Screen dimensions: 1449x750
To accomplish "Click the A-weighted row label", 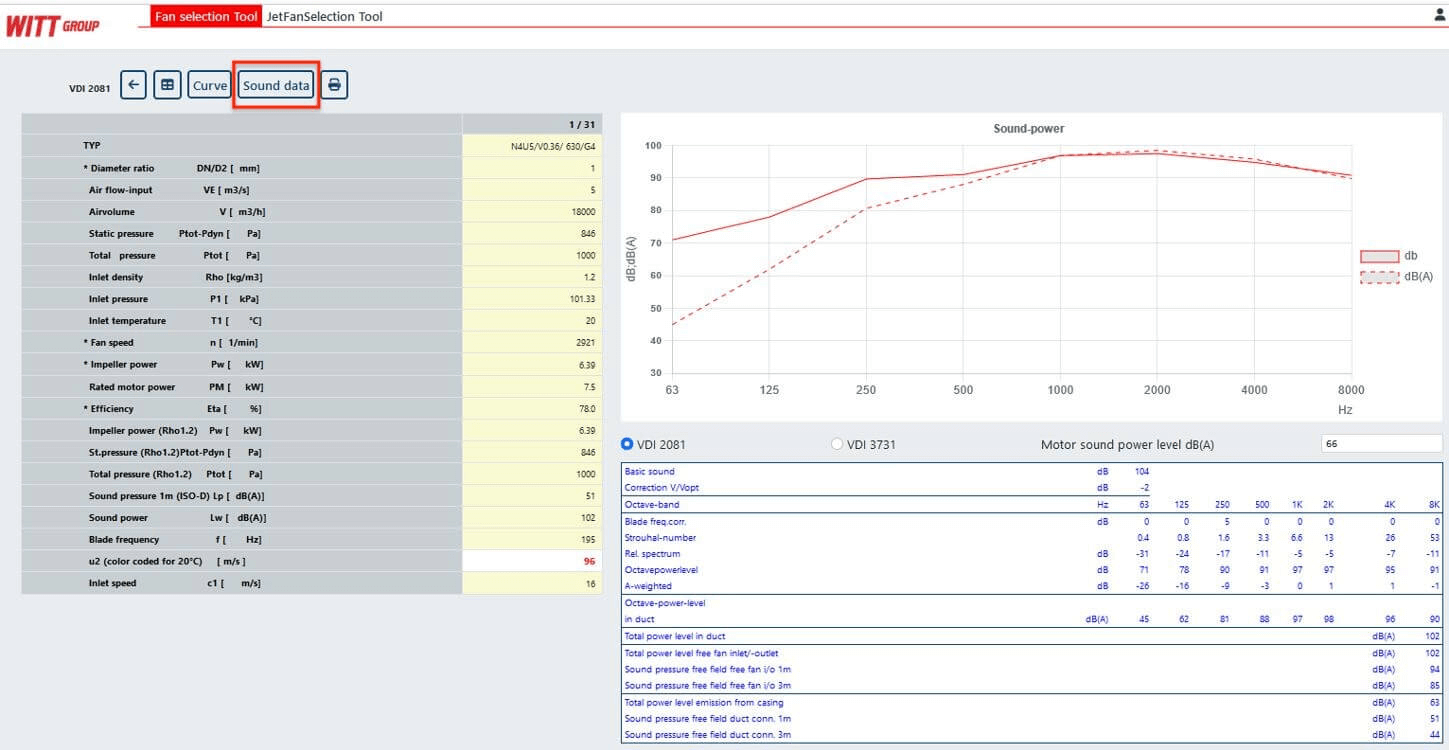I will click(x=648, y=586).
